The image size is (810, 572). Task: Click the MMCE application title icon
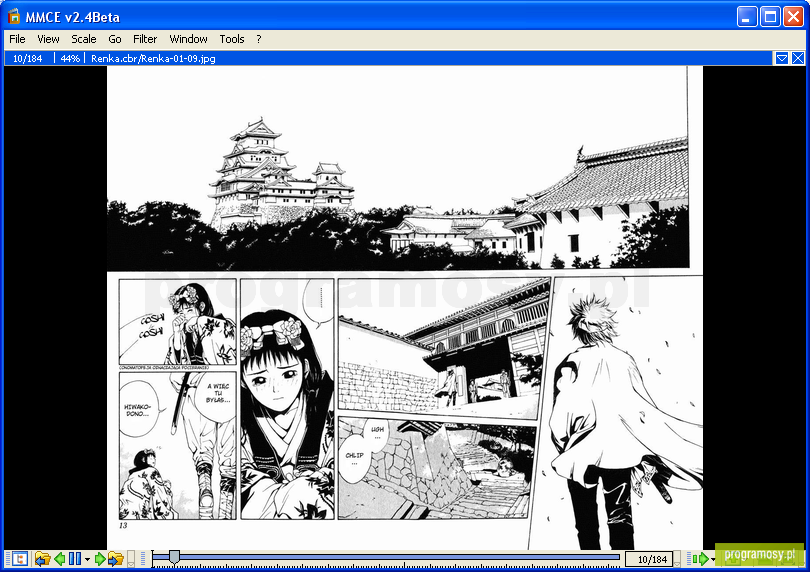[x=14, y=16]
